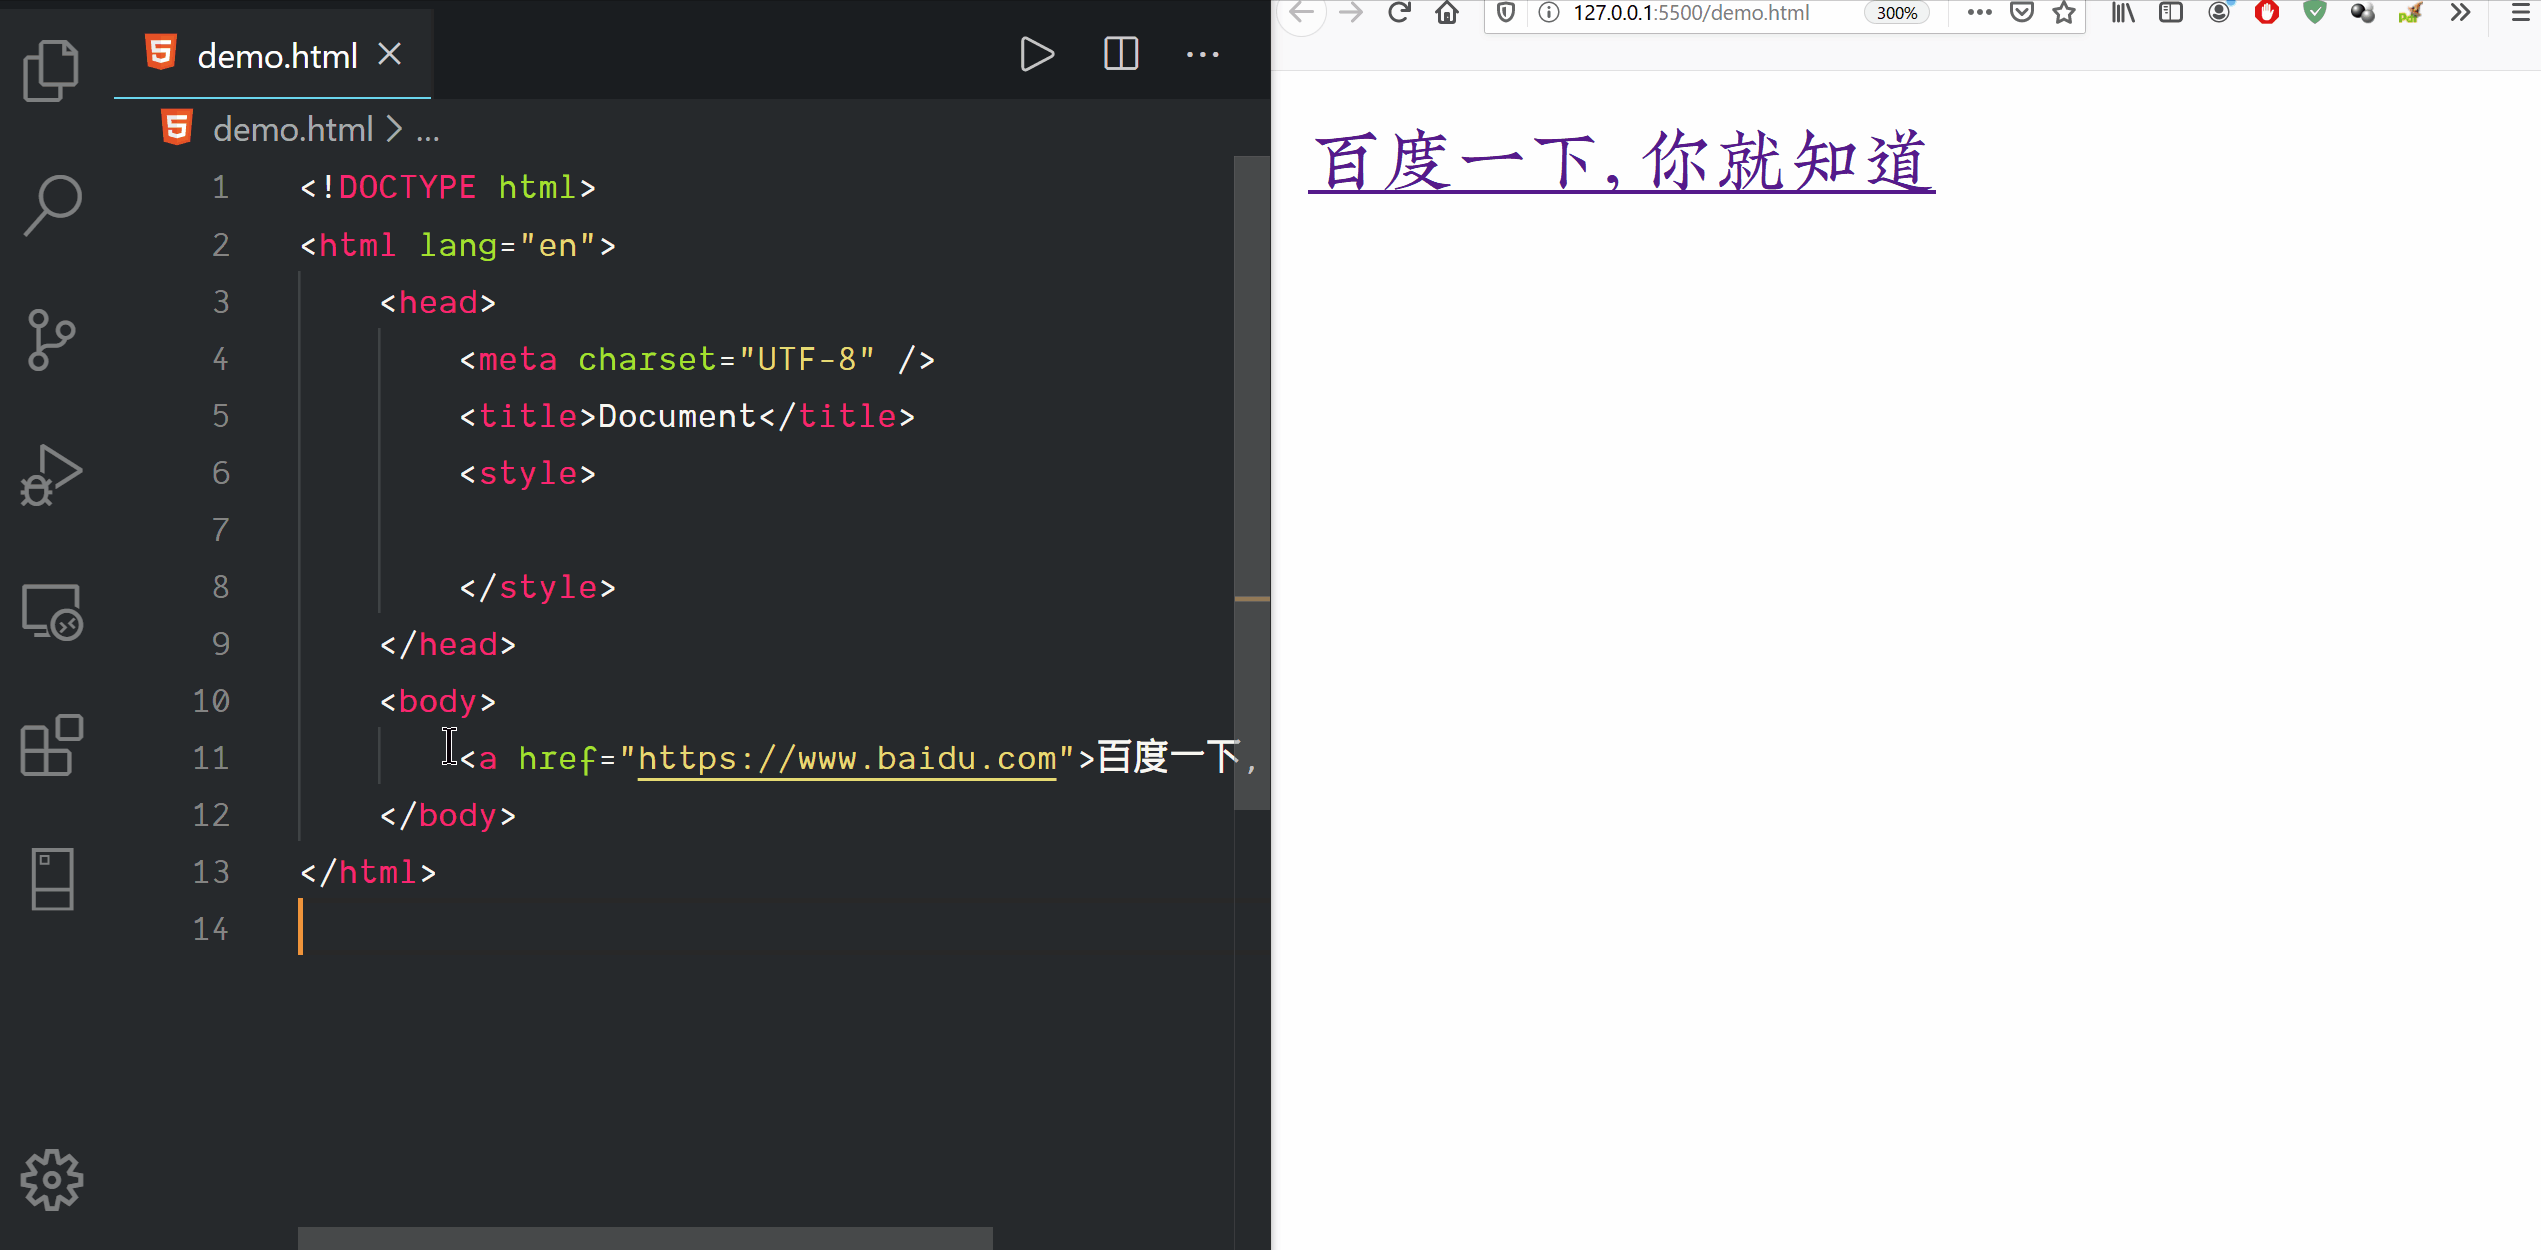Reload the browser page
2541x1250 pixels.
click(1399, 13)
